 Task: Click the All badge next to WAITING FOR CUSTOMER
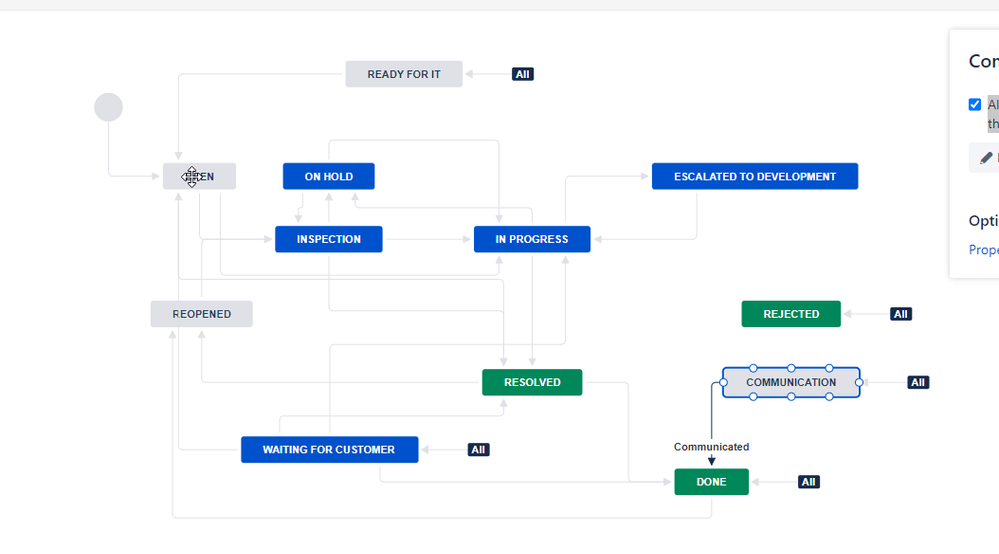click(x=478, y=450)
